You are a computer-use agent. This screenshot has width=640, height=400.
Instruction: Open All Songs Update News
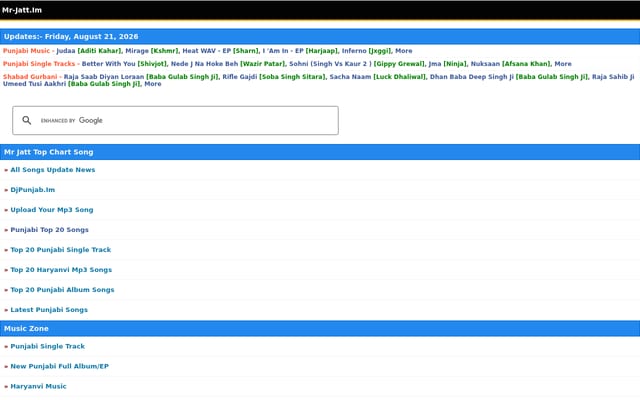[x=53, y=170]
